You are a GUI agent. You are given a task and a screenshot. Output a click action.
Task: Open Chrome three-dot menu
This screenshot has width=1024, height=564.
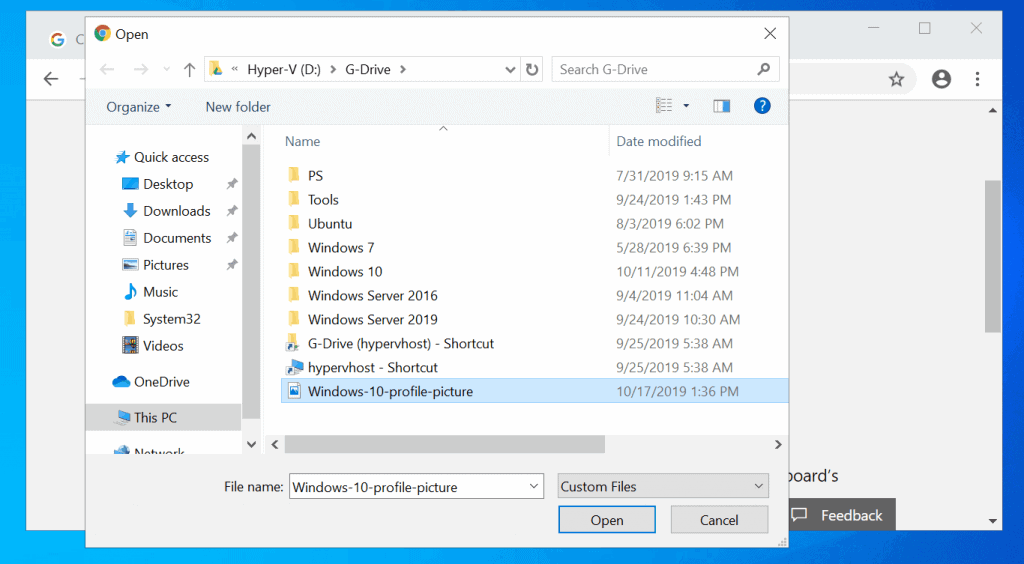(977, 80)
